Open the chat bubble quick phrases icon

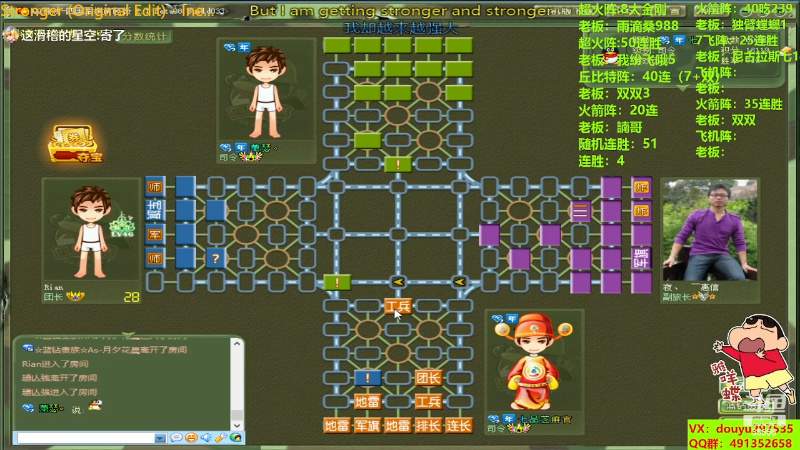tap(177, 438)
